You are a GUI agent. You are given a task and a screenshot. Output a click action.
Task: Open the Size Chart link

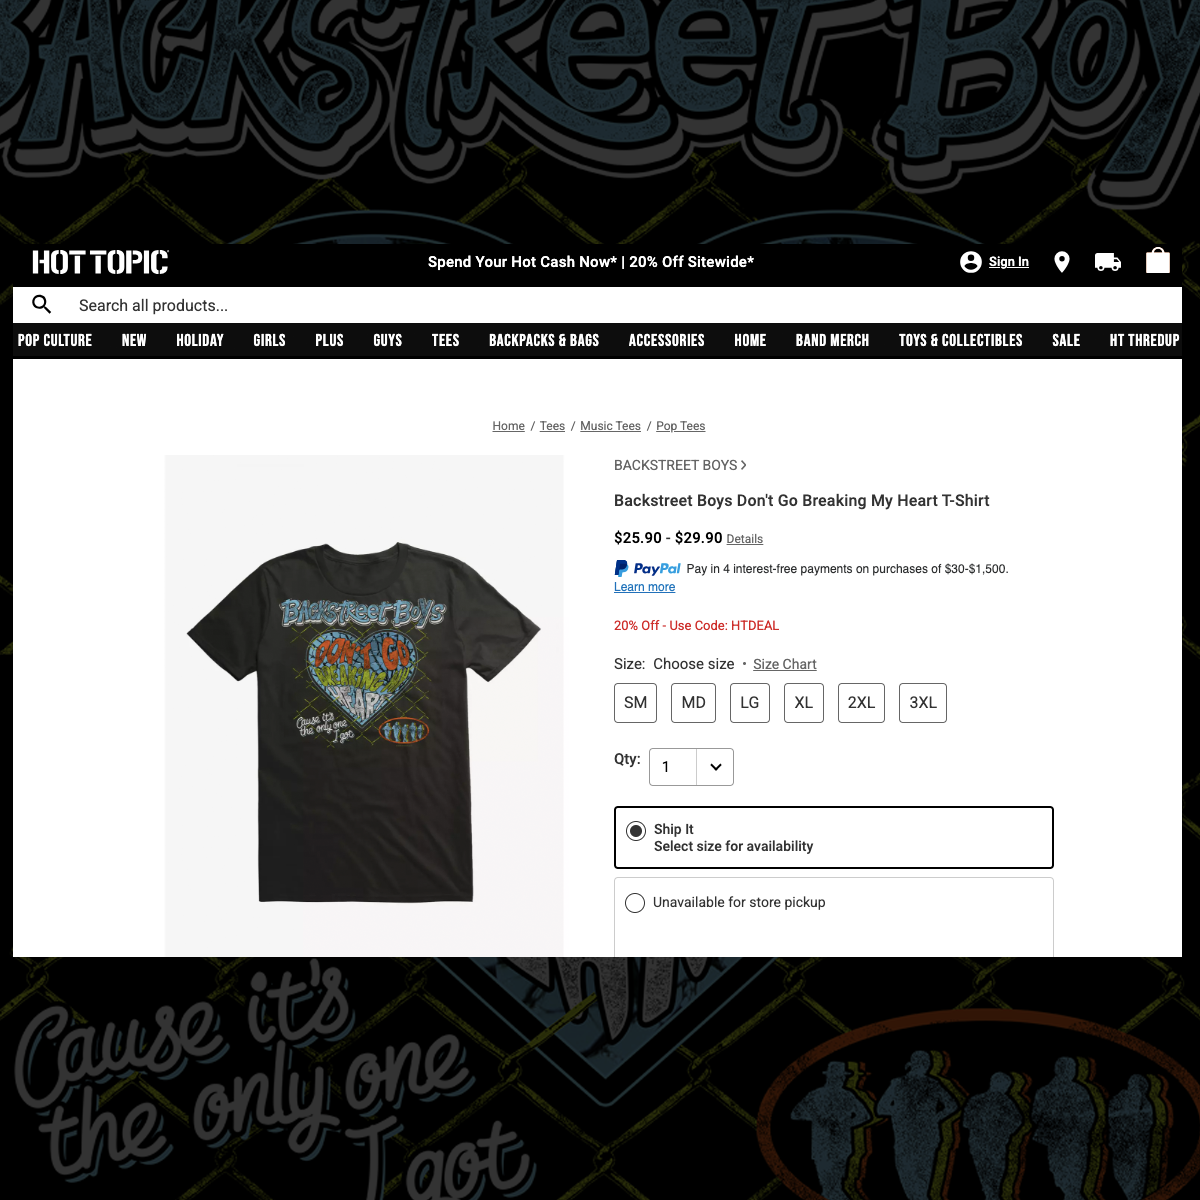click(x=785, y=664)
